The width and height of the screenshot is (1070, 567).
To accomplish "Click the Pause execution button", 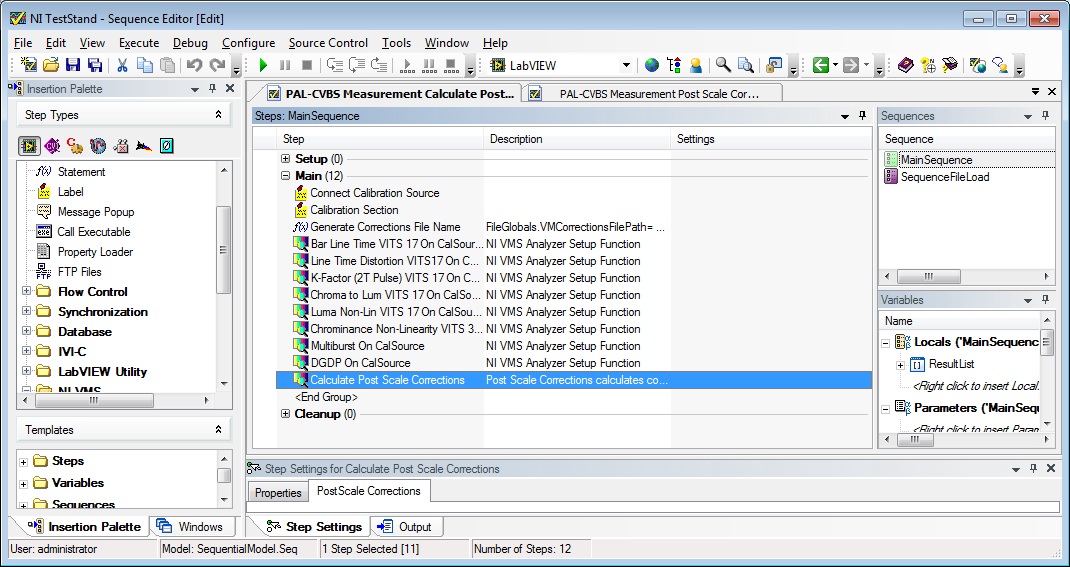I will coord(285,66).
